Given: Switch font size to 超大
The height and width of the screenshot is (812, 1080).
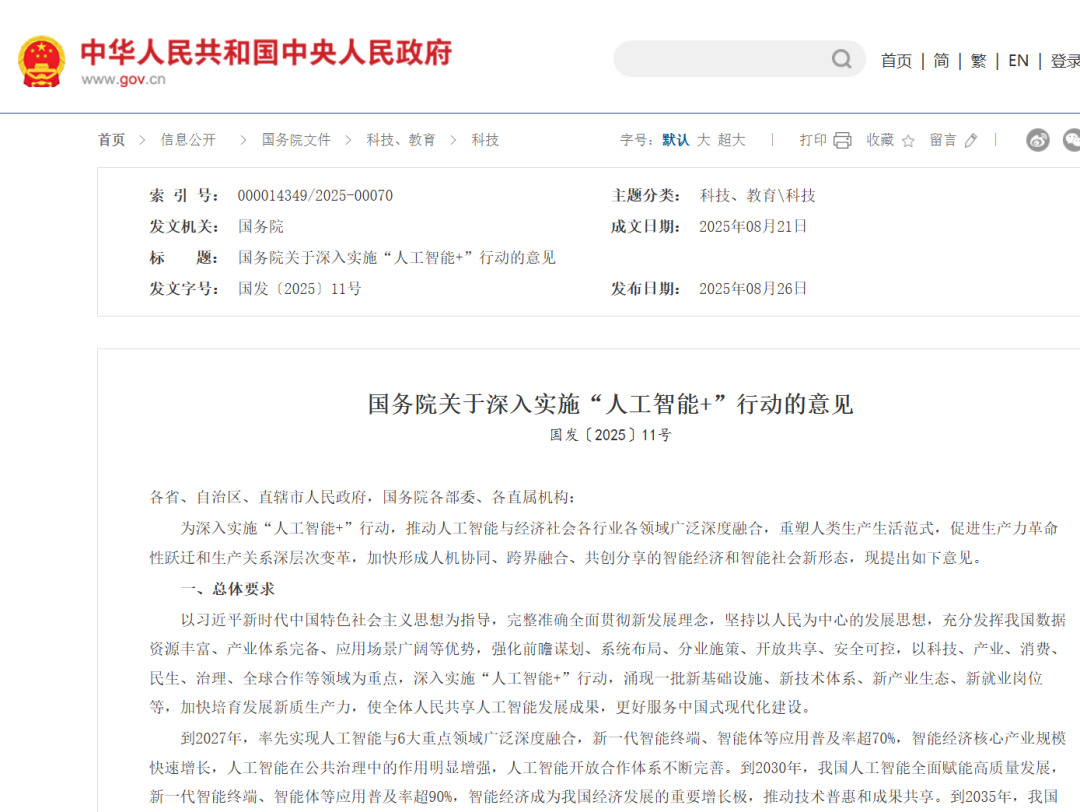Looking at the screenshot, I should pos(731,140).
